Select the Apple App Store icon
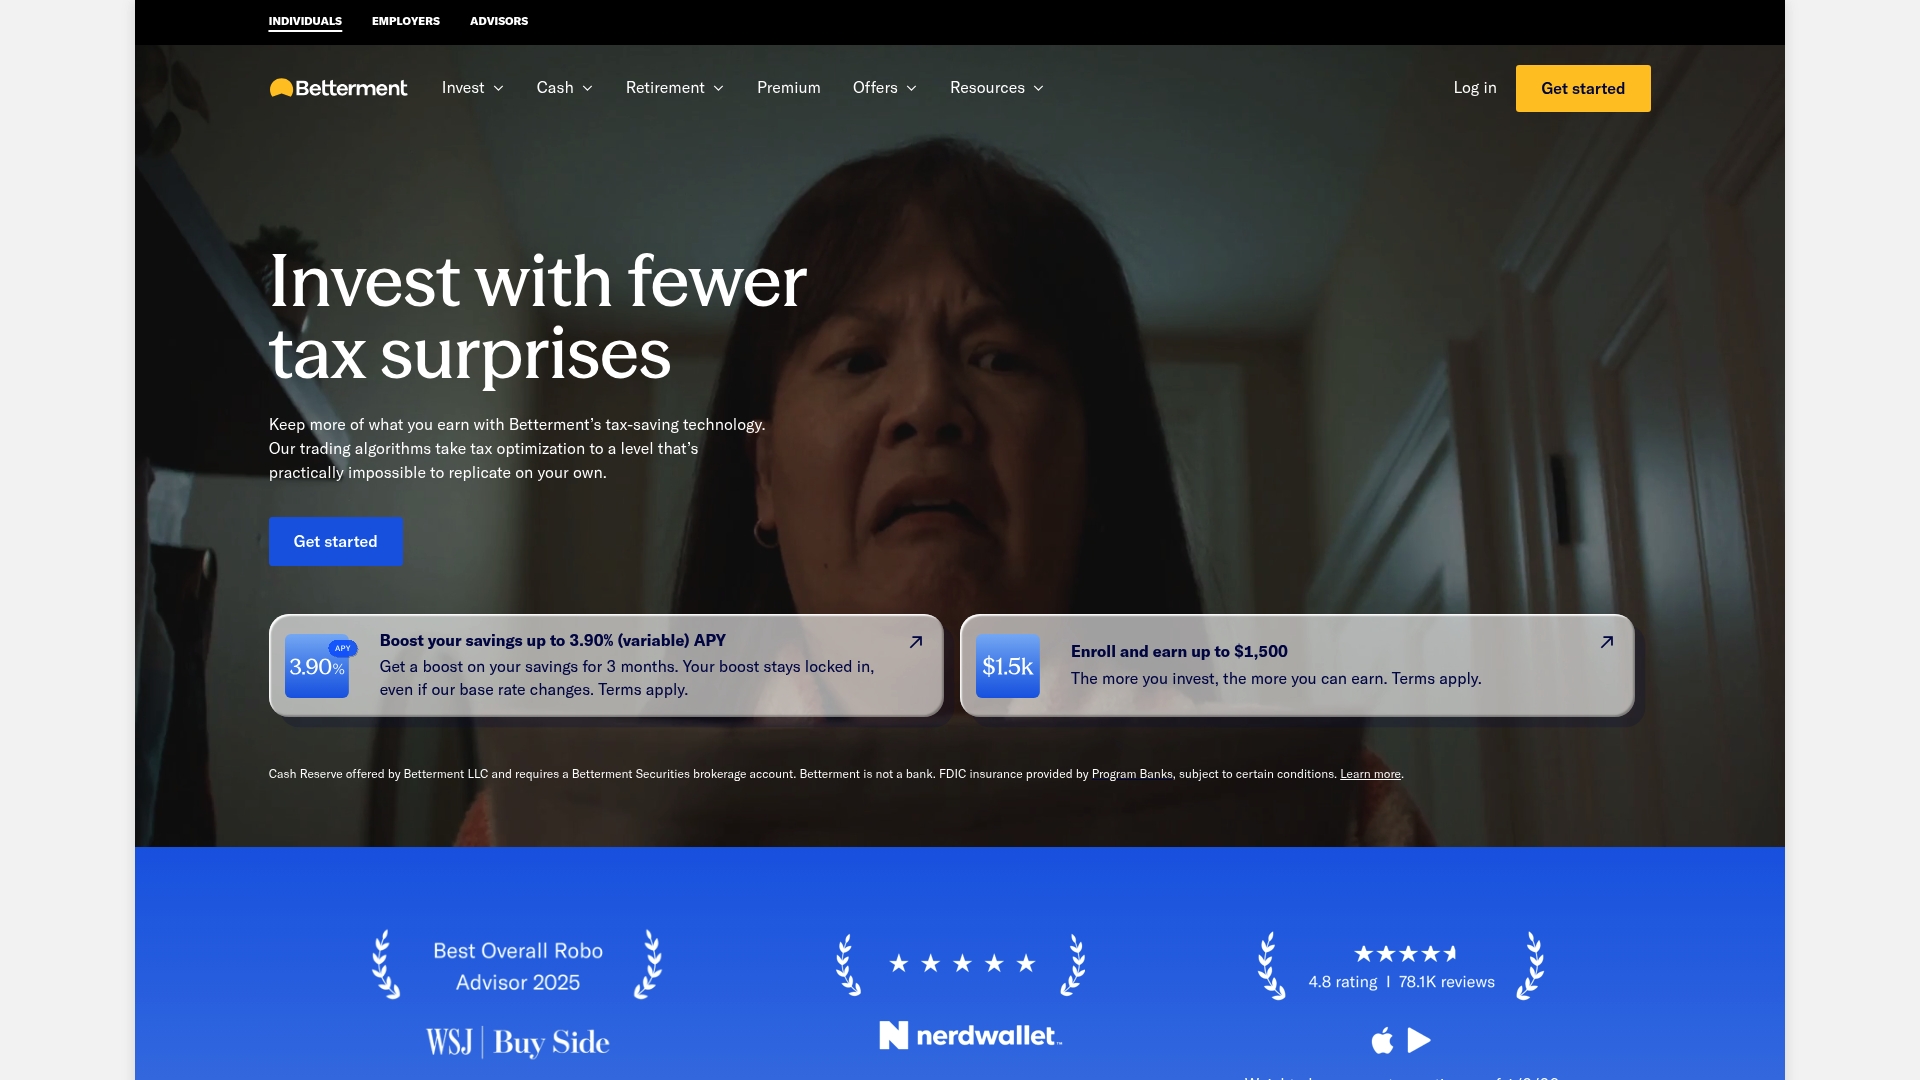Screen dimensions: 1920x1080 [x=1383, y=1040]
